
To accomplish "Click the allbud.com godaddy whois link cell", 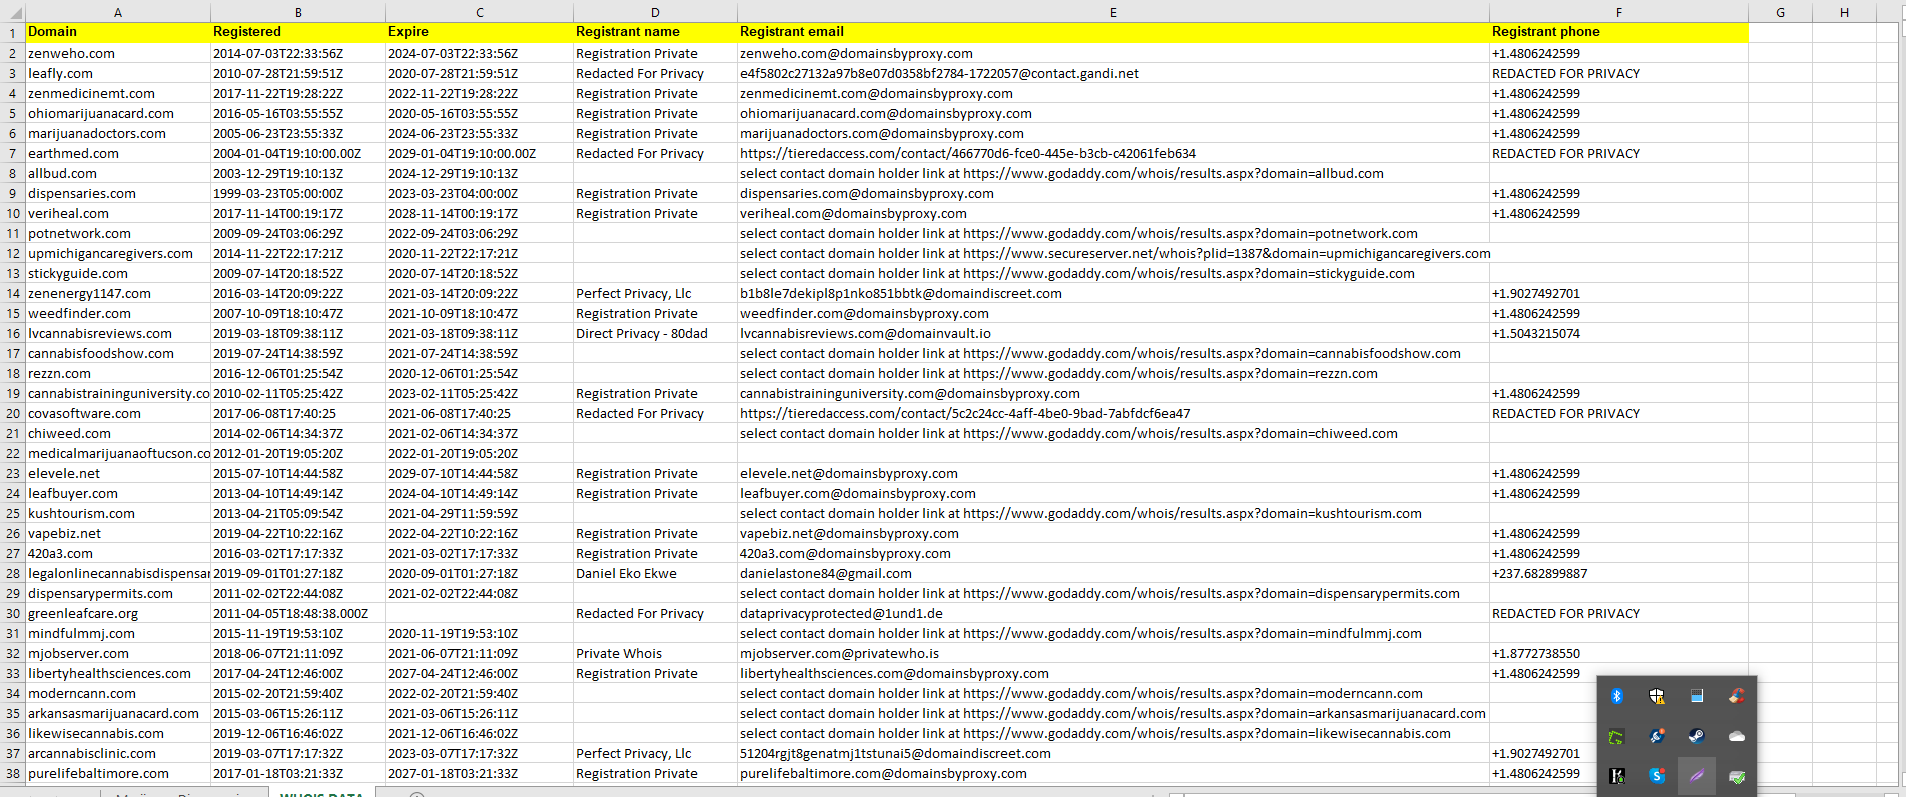I will click(1113, 173).
